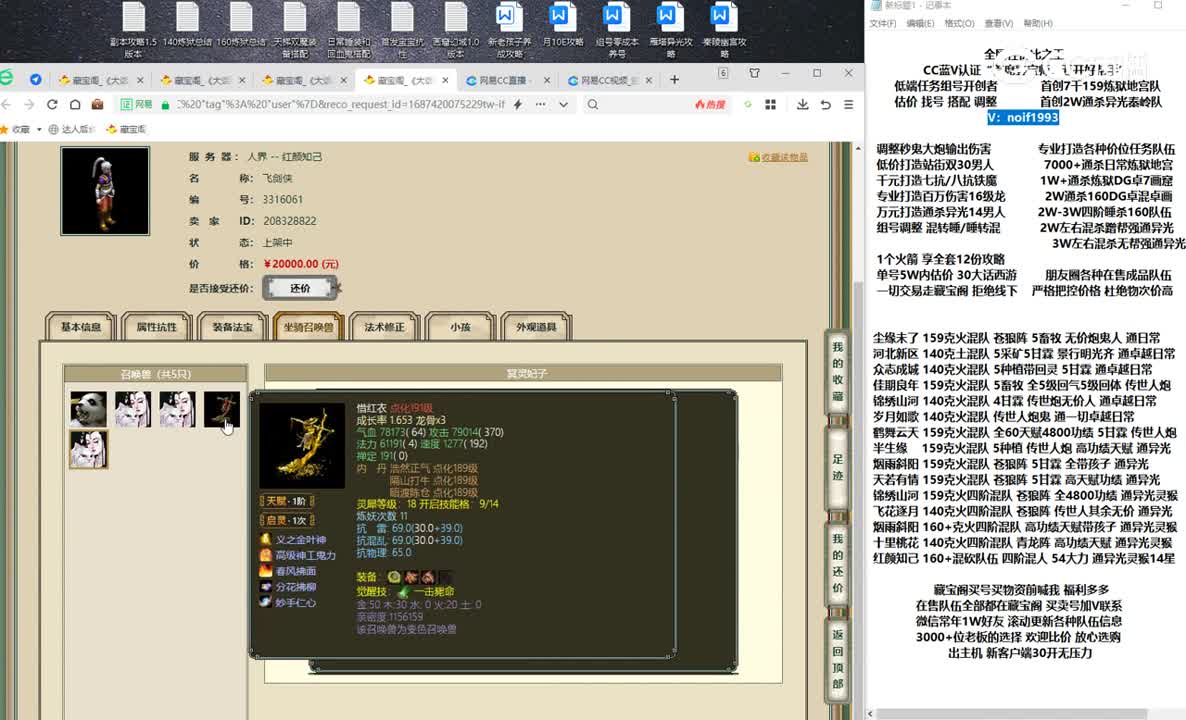Open the 天禅双魔装备搭配 desktop file

[294, 29]
